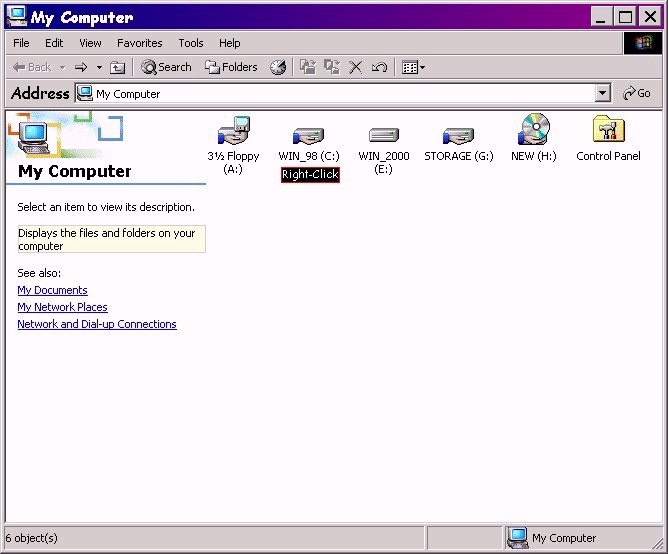668x554 pixels.
Task: Click the Undo toolbar icon
Action: pos(379,67)
